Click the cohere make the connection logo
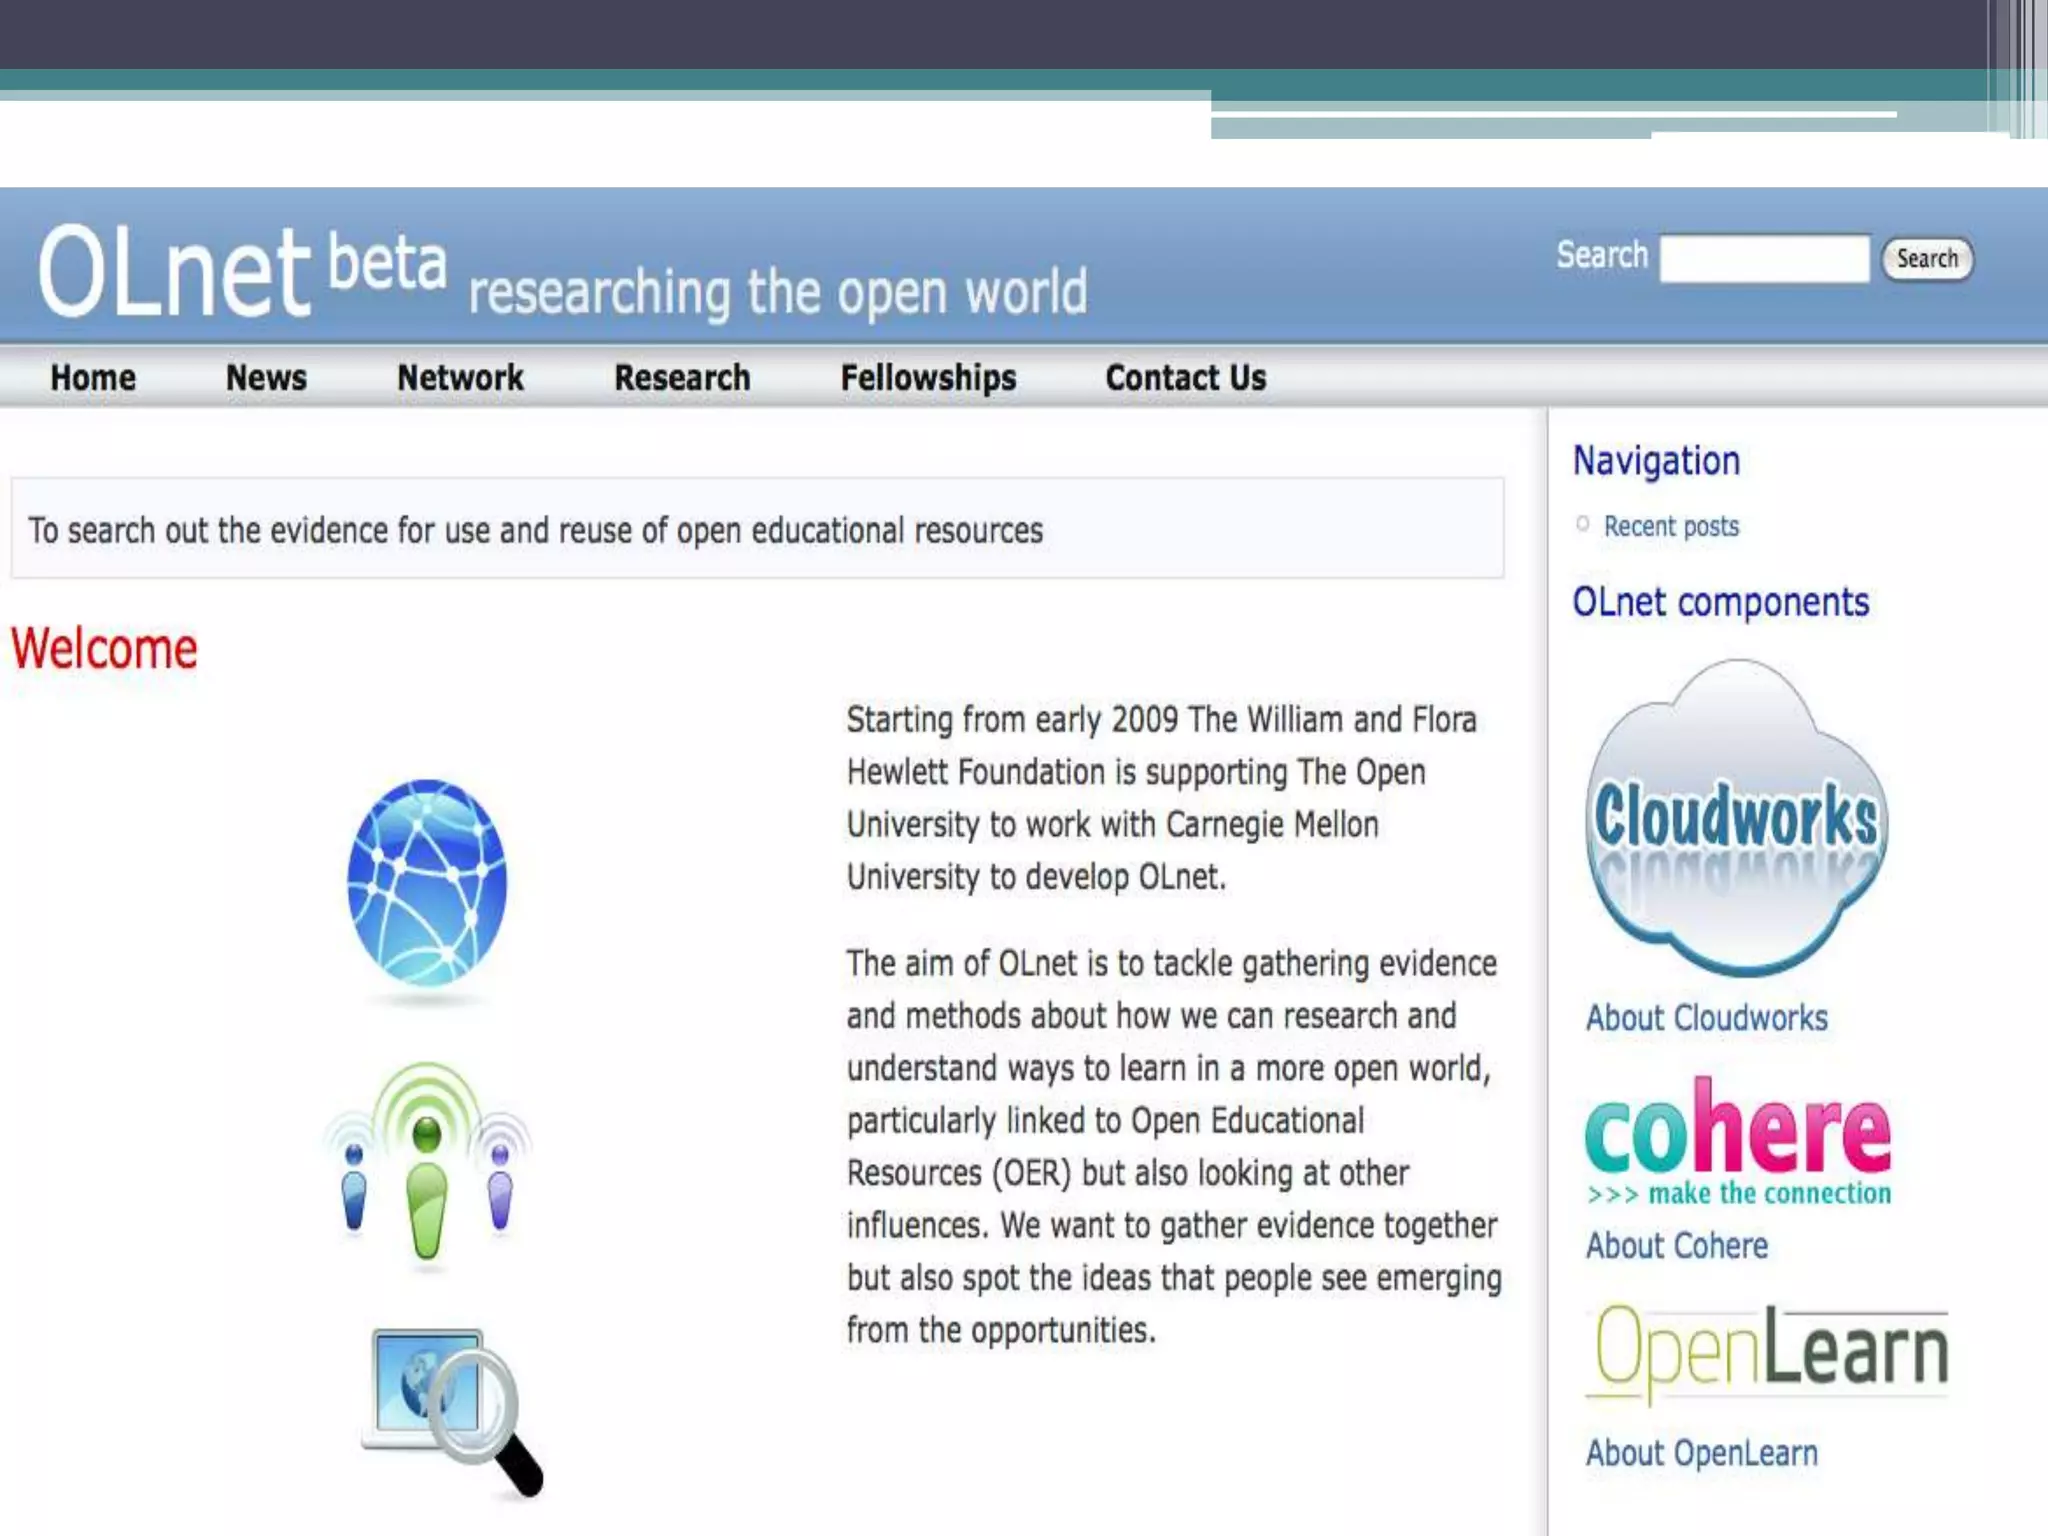 point(1737,1142)
